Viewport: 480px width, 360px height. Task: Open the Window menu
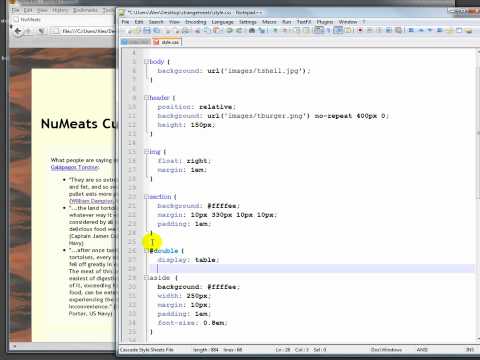pos(348,22)
